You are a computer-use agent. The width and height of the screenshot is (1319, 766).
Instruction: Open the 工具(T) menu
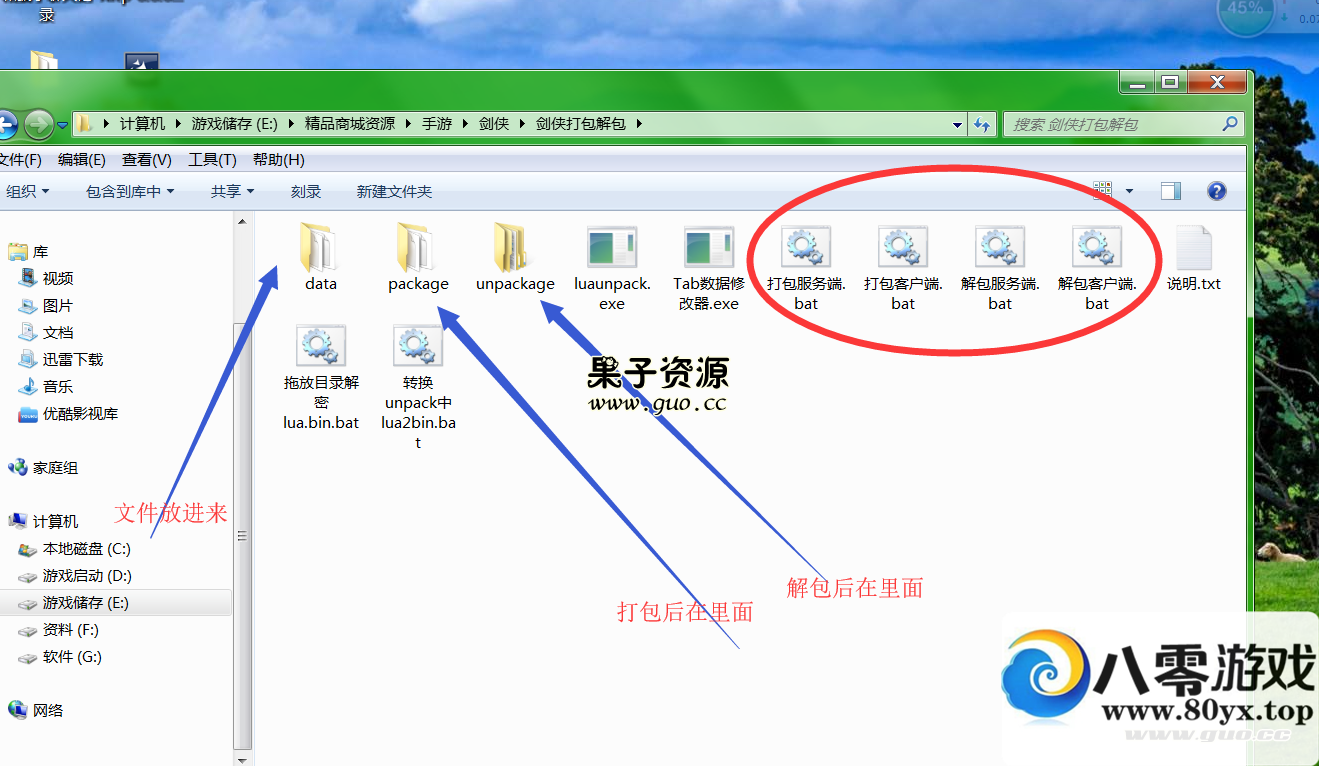(x=212, y=160)
